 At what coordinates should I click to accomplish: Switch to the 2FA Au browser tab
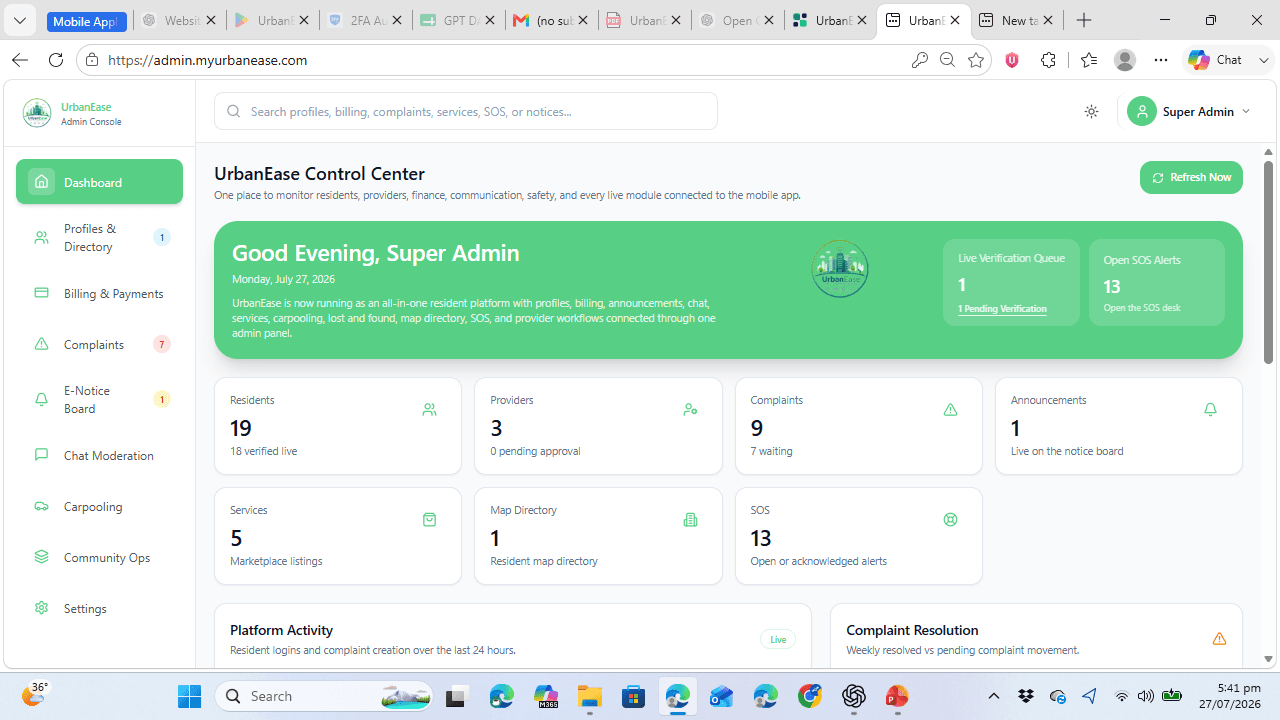(366, 20)
